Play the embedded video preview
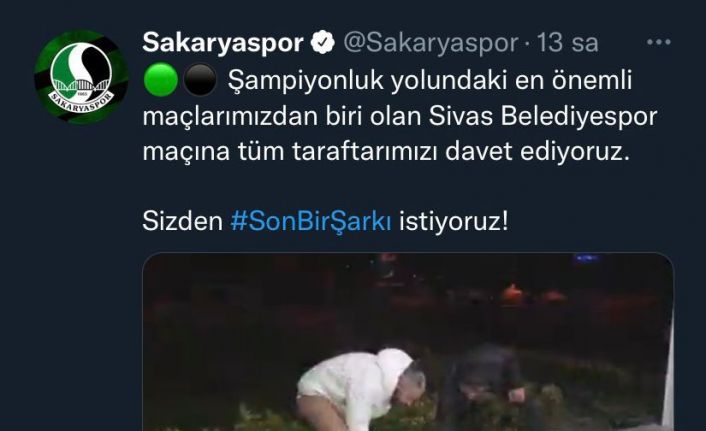This screenshot has width=706, height=431. [408, 342]
